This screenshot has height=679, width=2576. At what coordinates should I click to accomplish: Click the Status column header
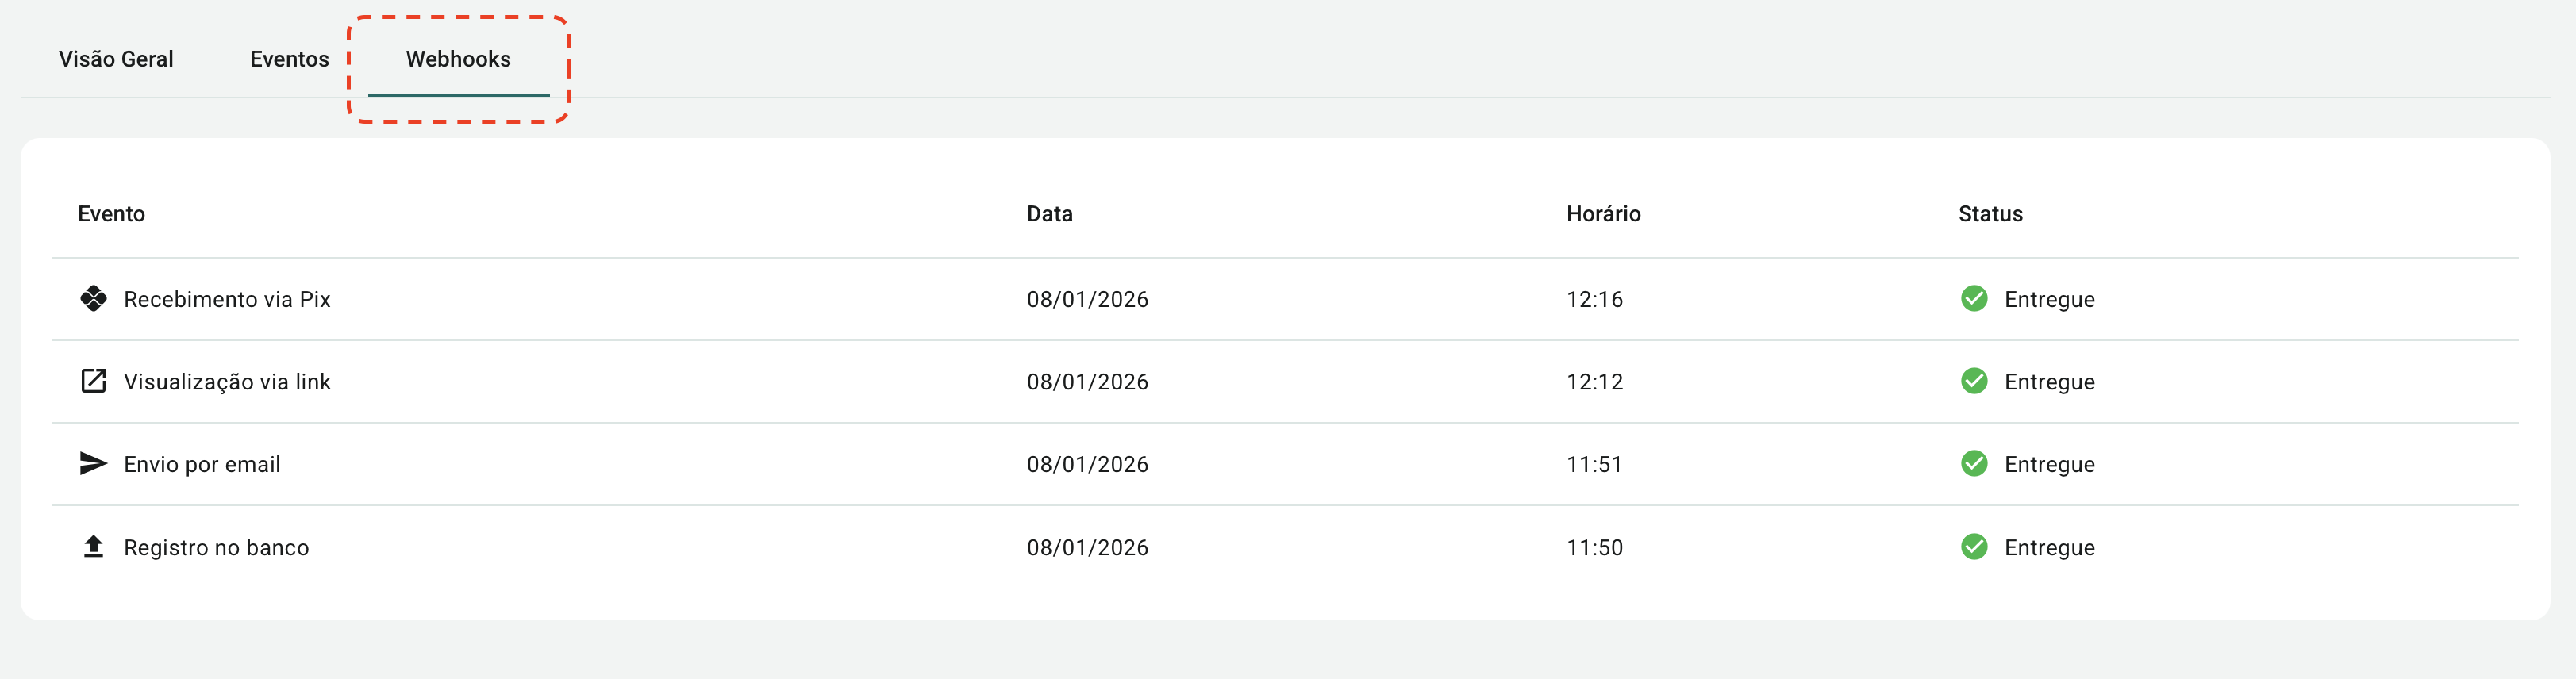tap(1989, 214)
